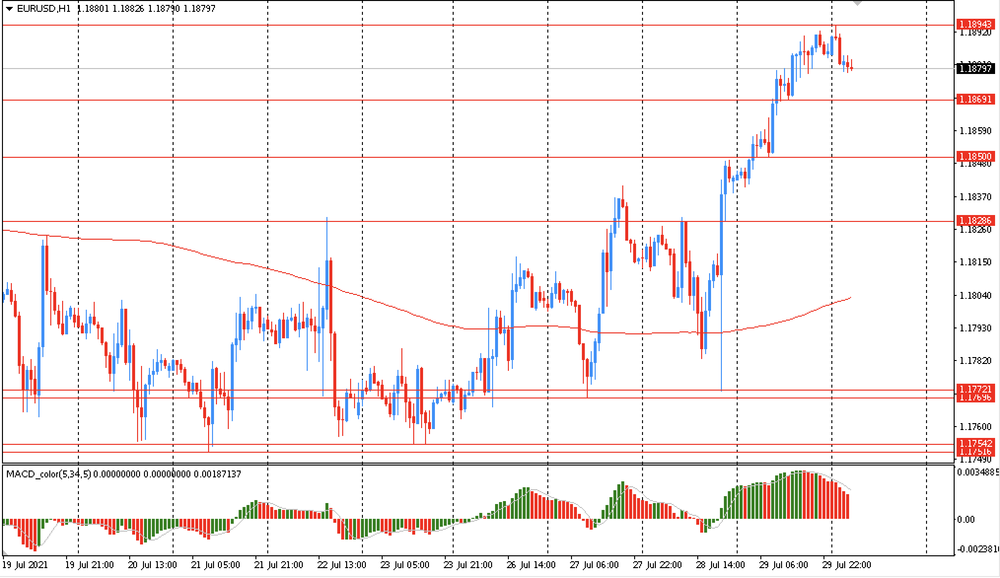
Task: Select the 1.17542 red level label
Action: [x=975, y=443]
